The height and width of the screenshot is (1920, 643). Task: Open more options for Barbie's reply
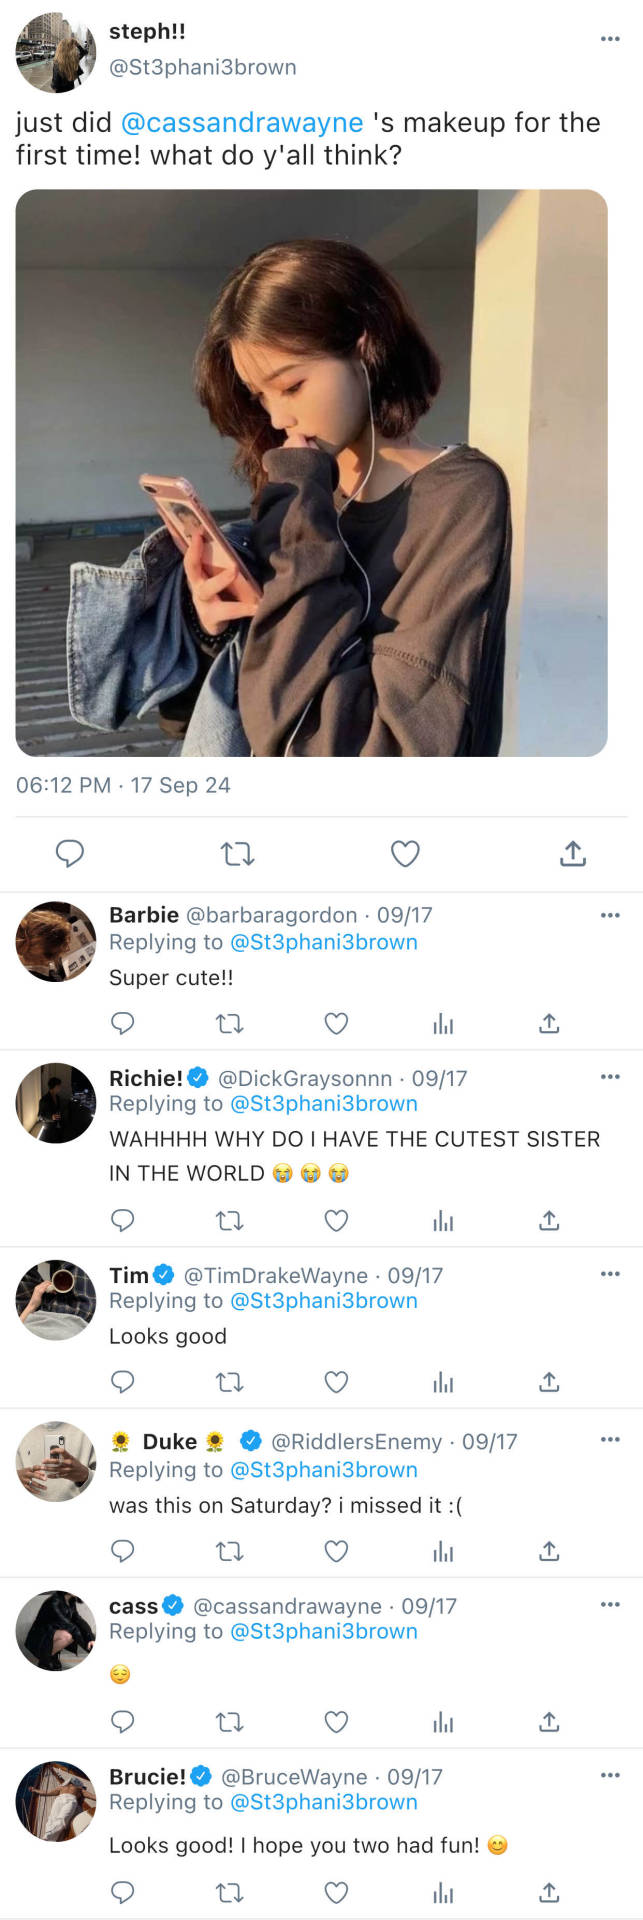pos(610,915)
